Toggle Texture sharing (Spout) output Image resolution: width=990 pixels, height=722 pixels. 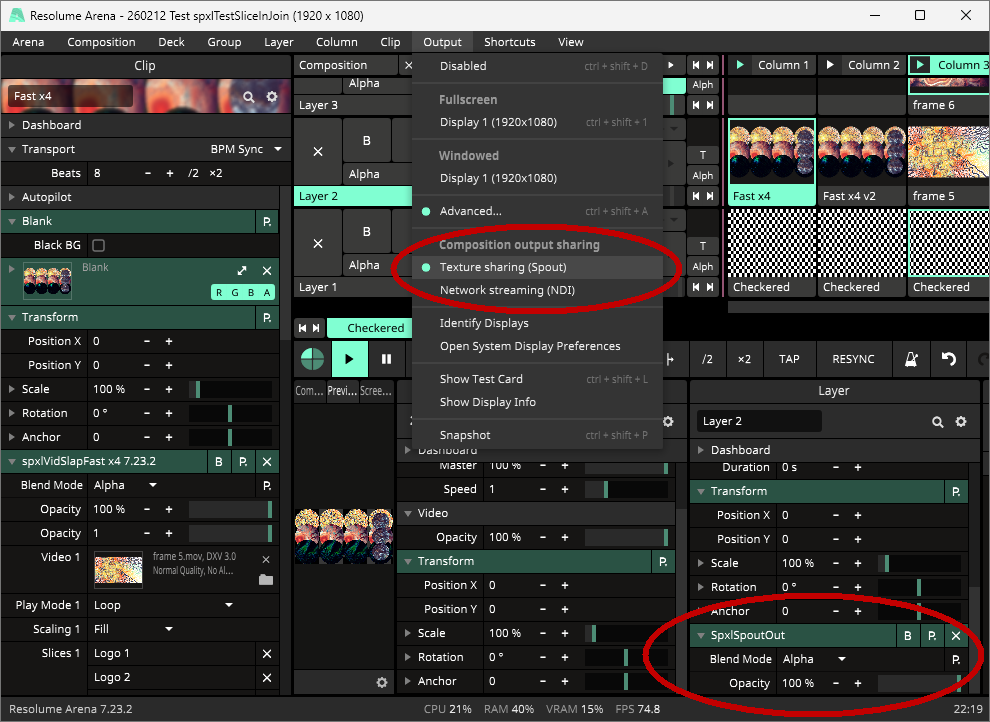503,267
